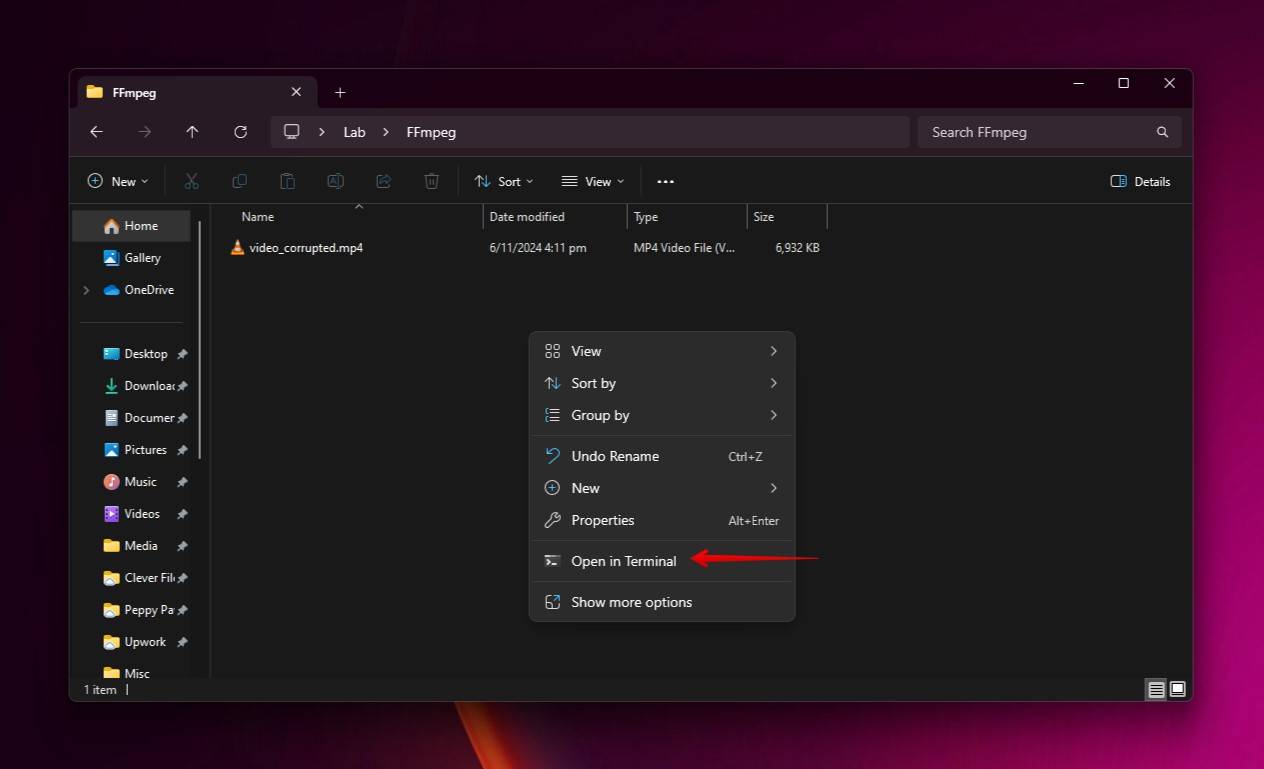Viewport: 1264px width, 769px height.
Task: Open OneDrive in the navigation pane
Action: click(139, 290)
